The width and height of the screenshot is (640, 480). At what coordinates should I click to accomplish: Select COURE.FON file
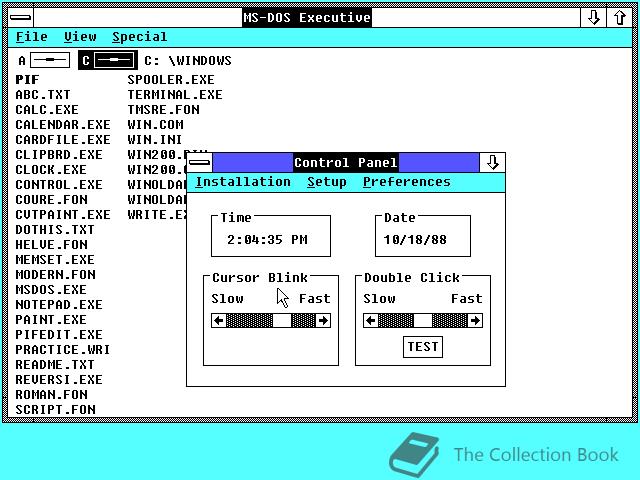[x=51, y=200]
